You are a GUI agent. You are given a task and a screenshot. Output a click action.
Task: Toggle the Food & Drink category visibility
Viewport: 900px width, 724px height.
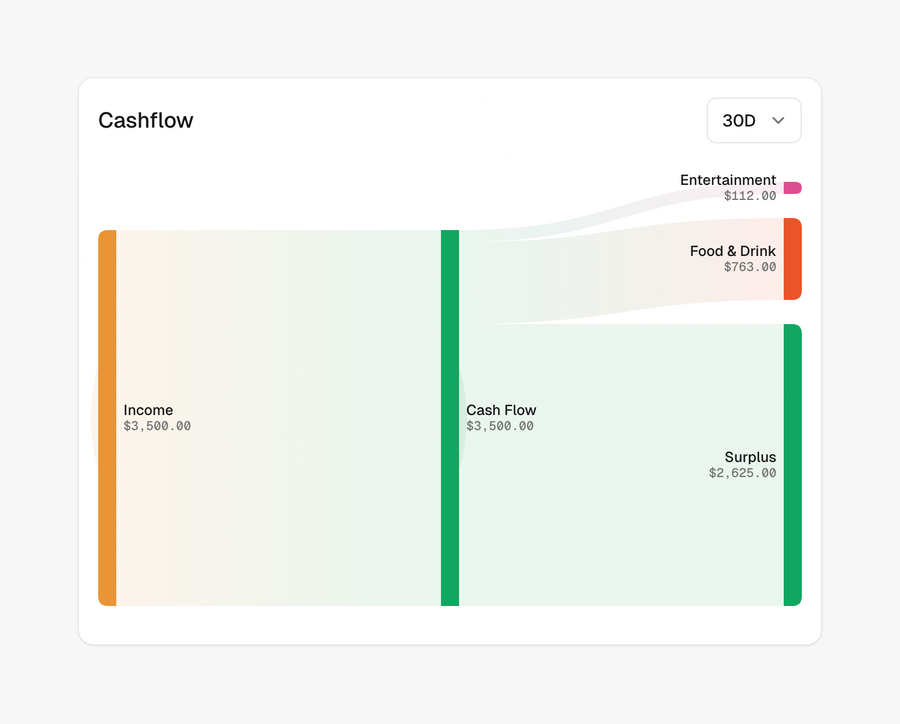click(x=795, y=259)
